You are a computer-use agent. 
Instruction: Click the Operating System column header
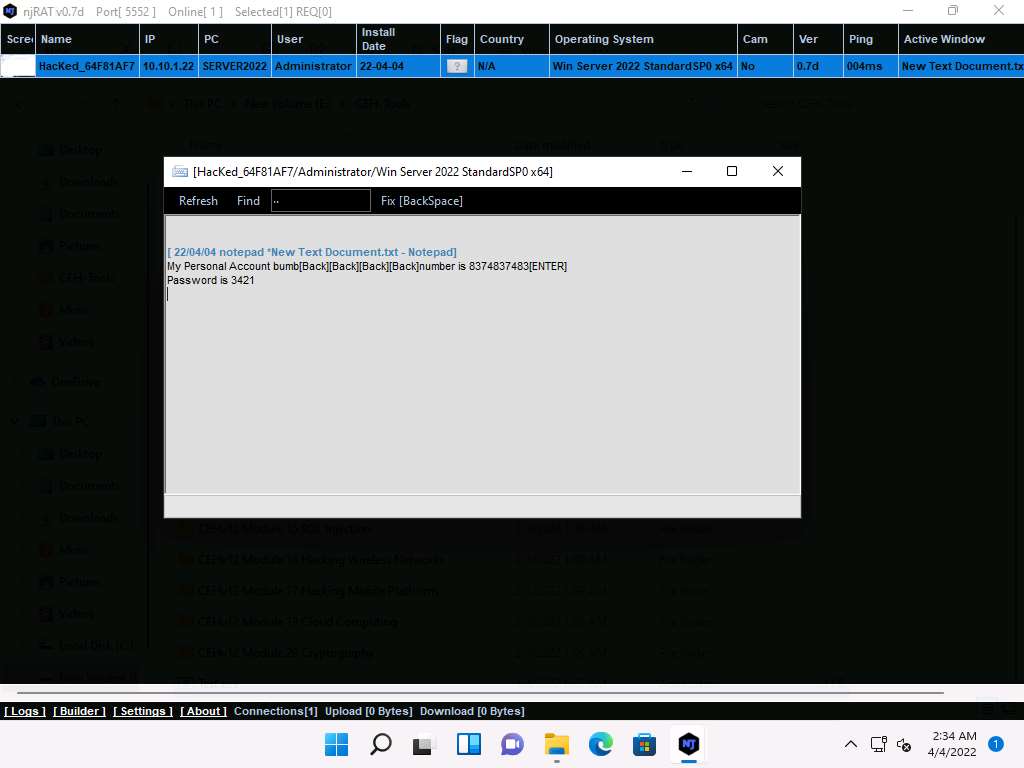(604, 39)
